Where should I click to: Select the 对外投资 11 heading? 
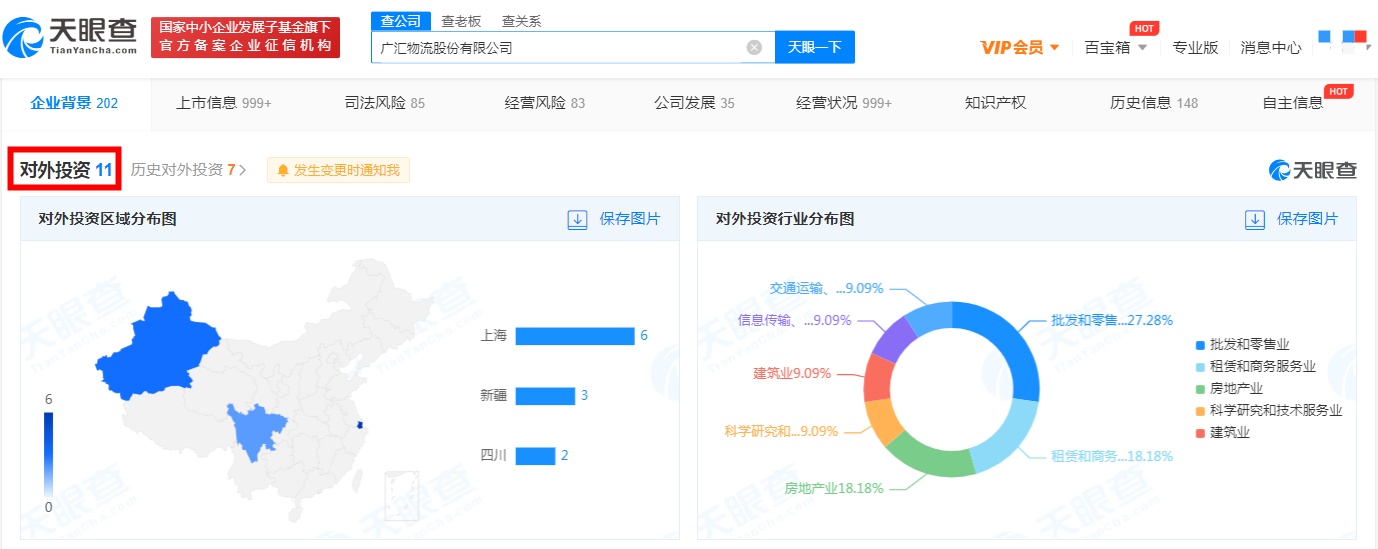click(x=66, y=170)
